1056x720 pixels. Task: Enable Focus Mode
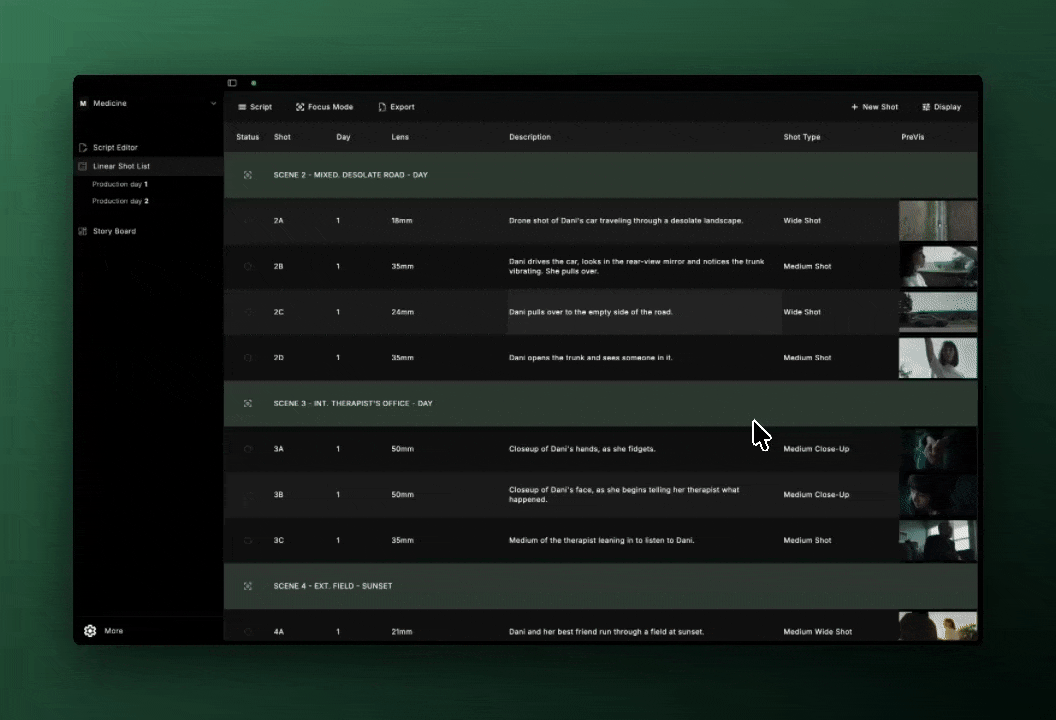click(324, 107)
